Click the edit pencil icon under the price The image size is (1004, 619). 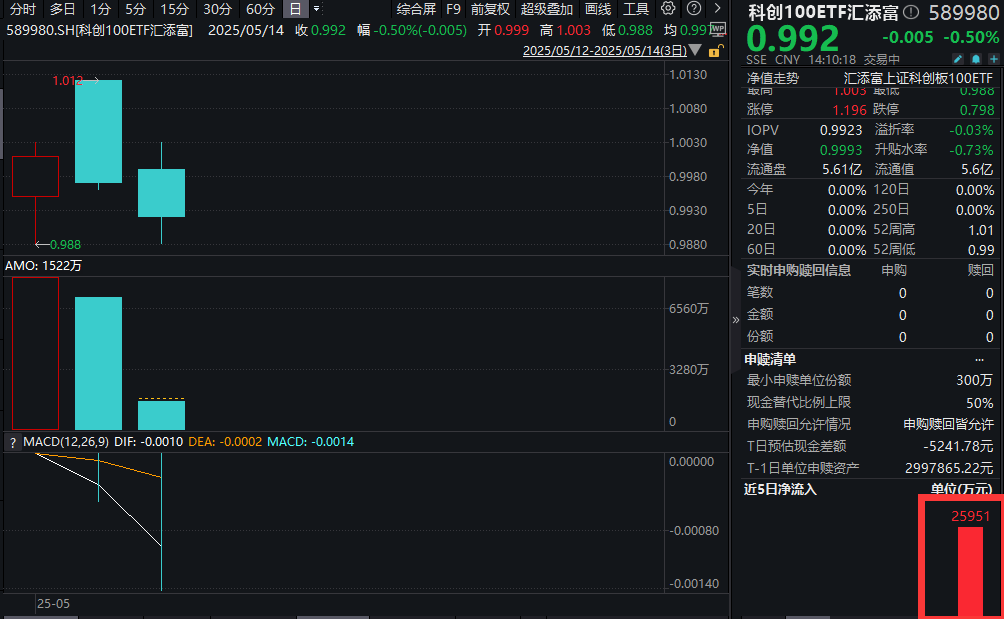pos(958,60)
